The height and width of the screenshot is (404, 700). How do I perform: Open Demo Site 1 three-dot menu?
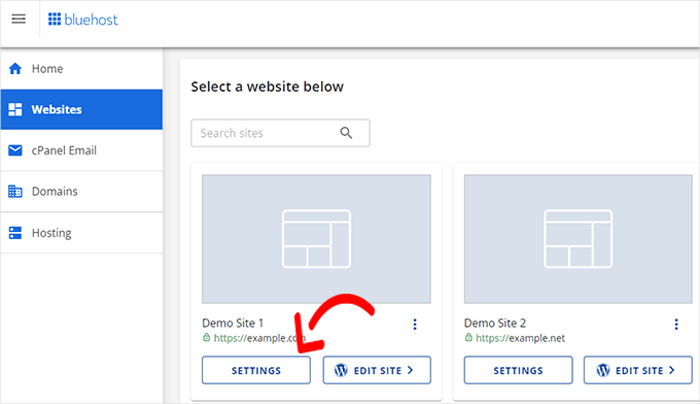pos(414,324)
